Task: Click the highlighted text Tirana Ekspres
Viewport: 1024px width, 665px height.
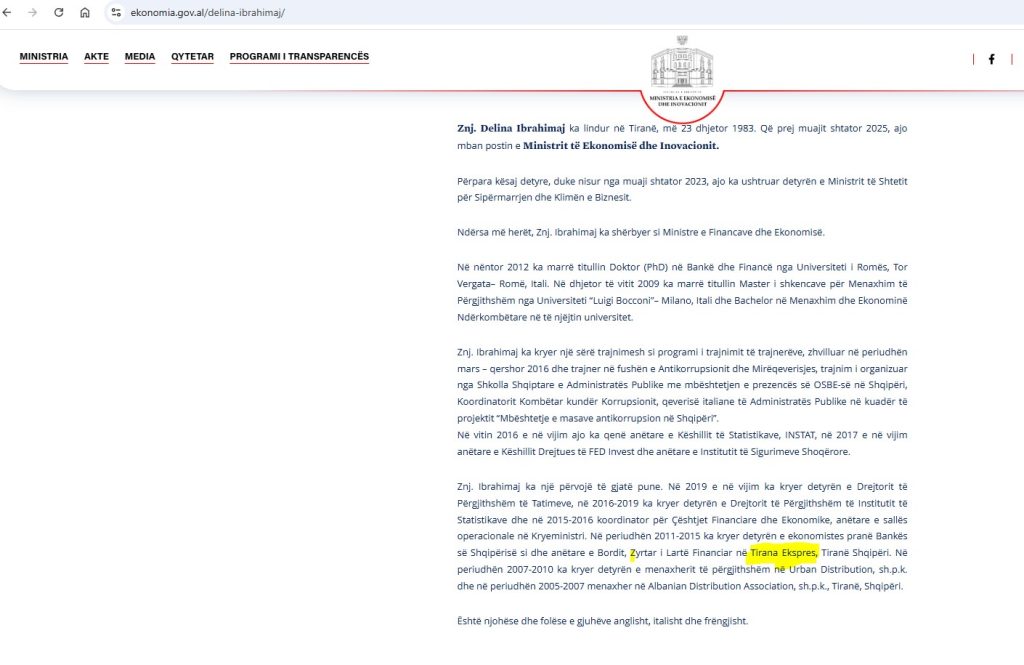Action: [783, 553]
